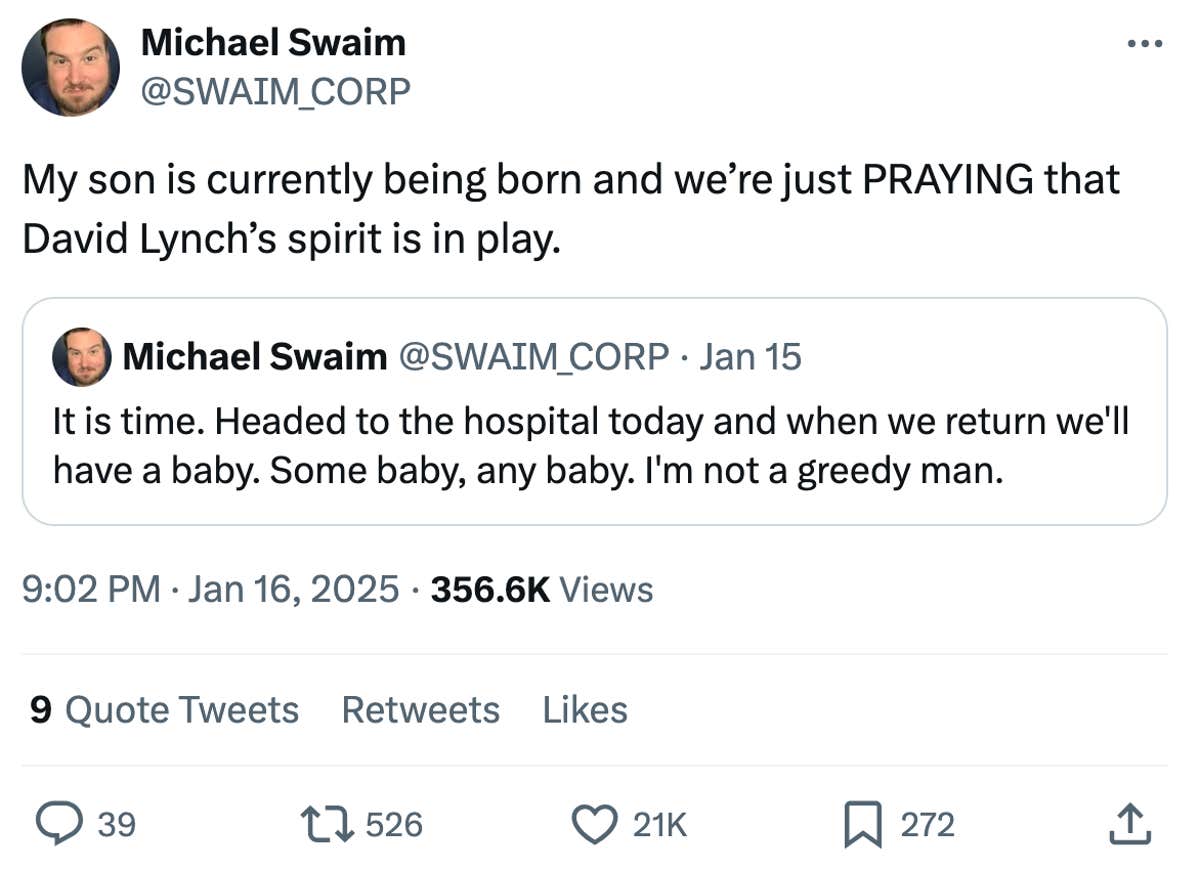Click the small avatar in the quoted tweet
The image size is (1200, 870).
81,356
